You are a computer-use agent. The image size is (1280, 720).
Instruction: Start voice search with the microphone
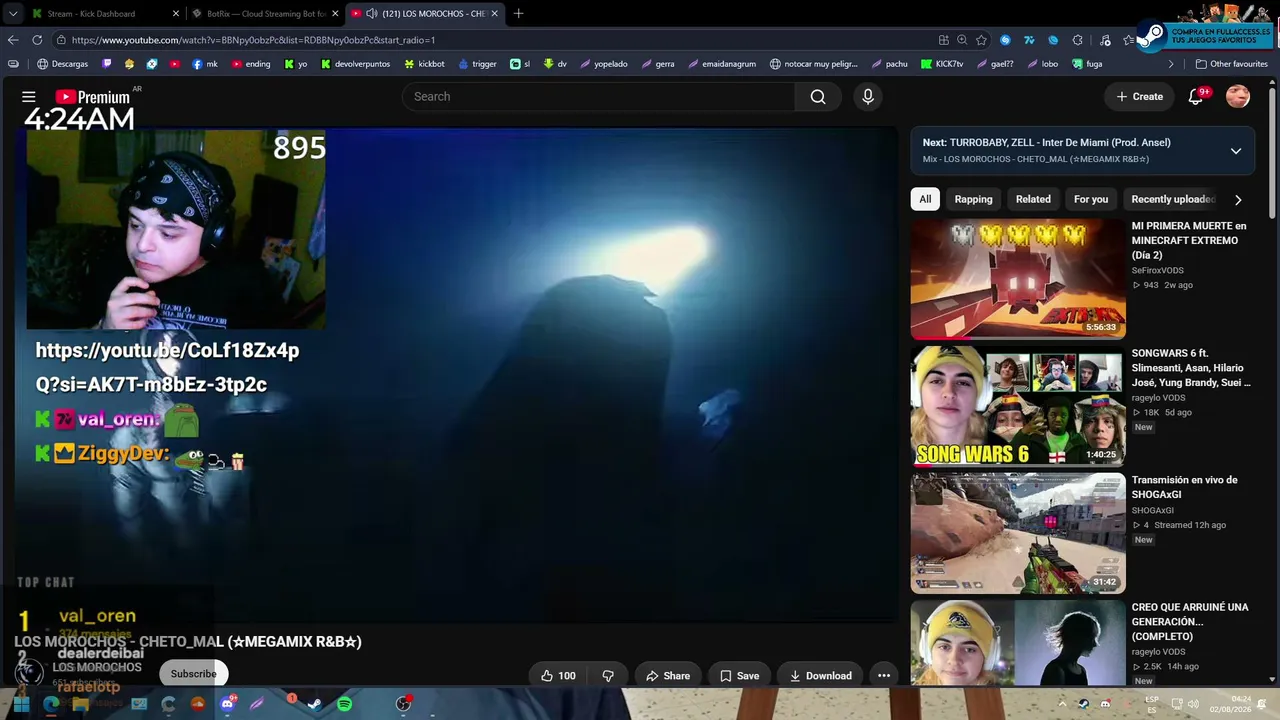(868, 97)
